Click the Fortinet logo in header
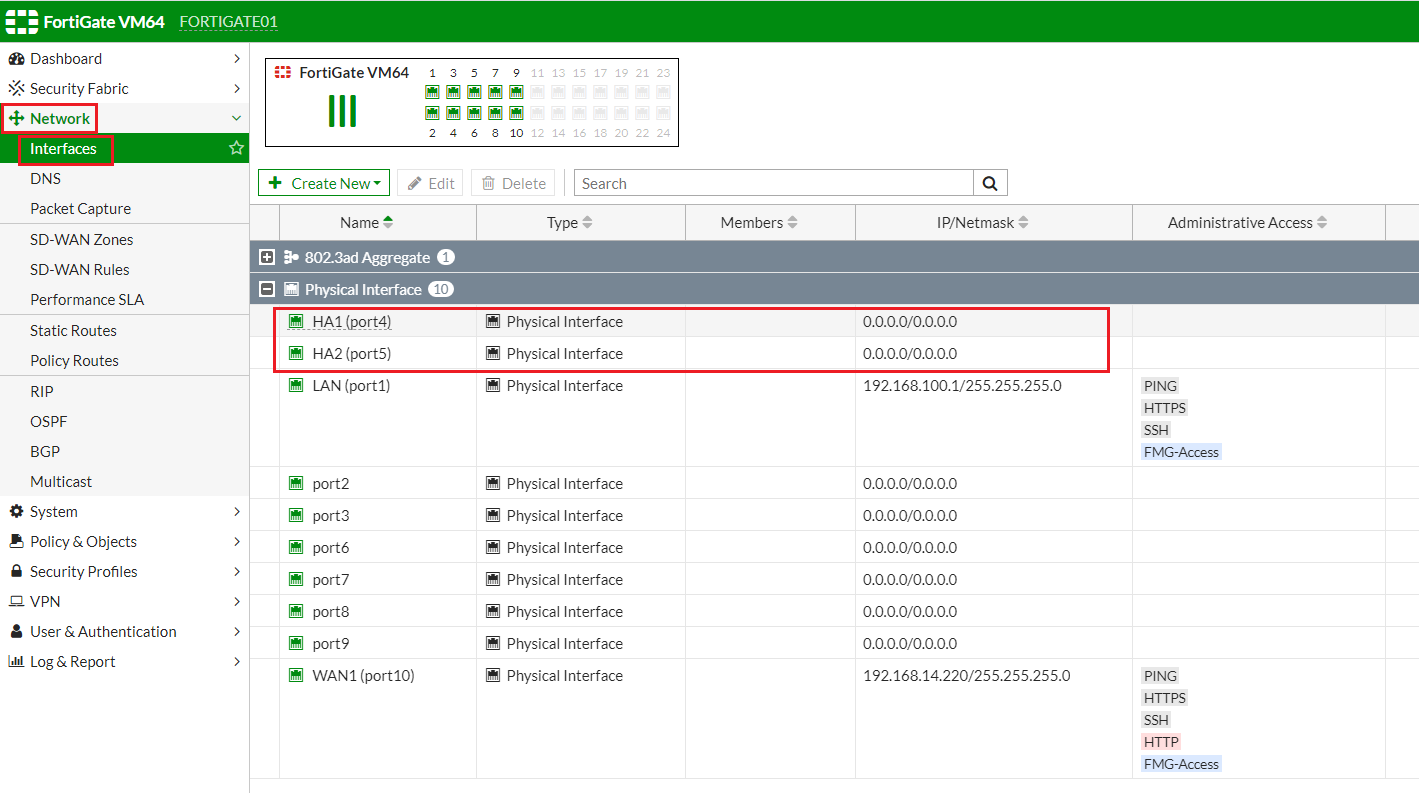The width and height of the screenshot is (1419, 793). [22, 21]
